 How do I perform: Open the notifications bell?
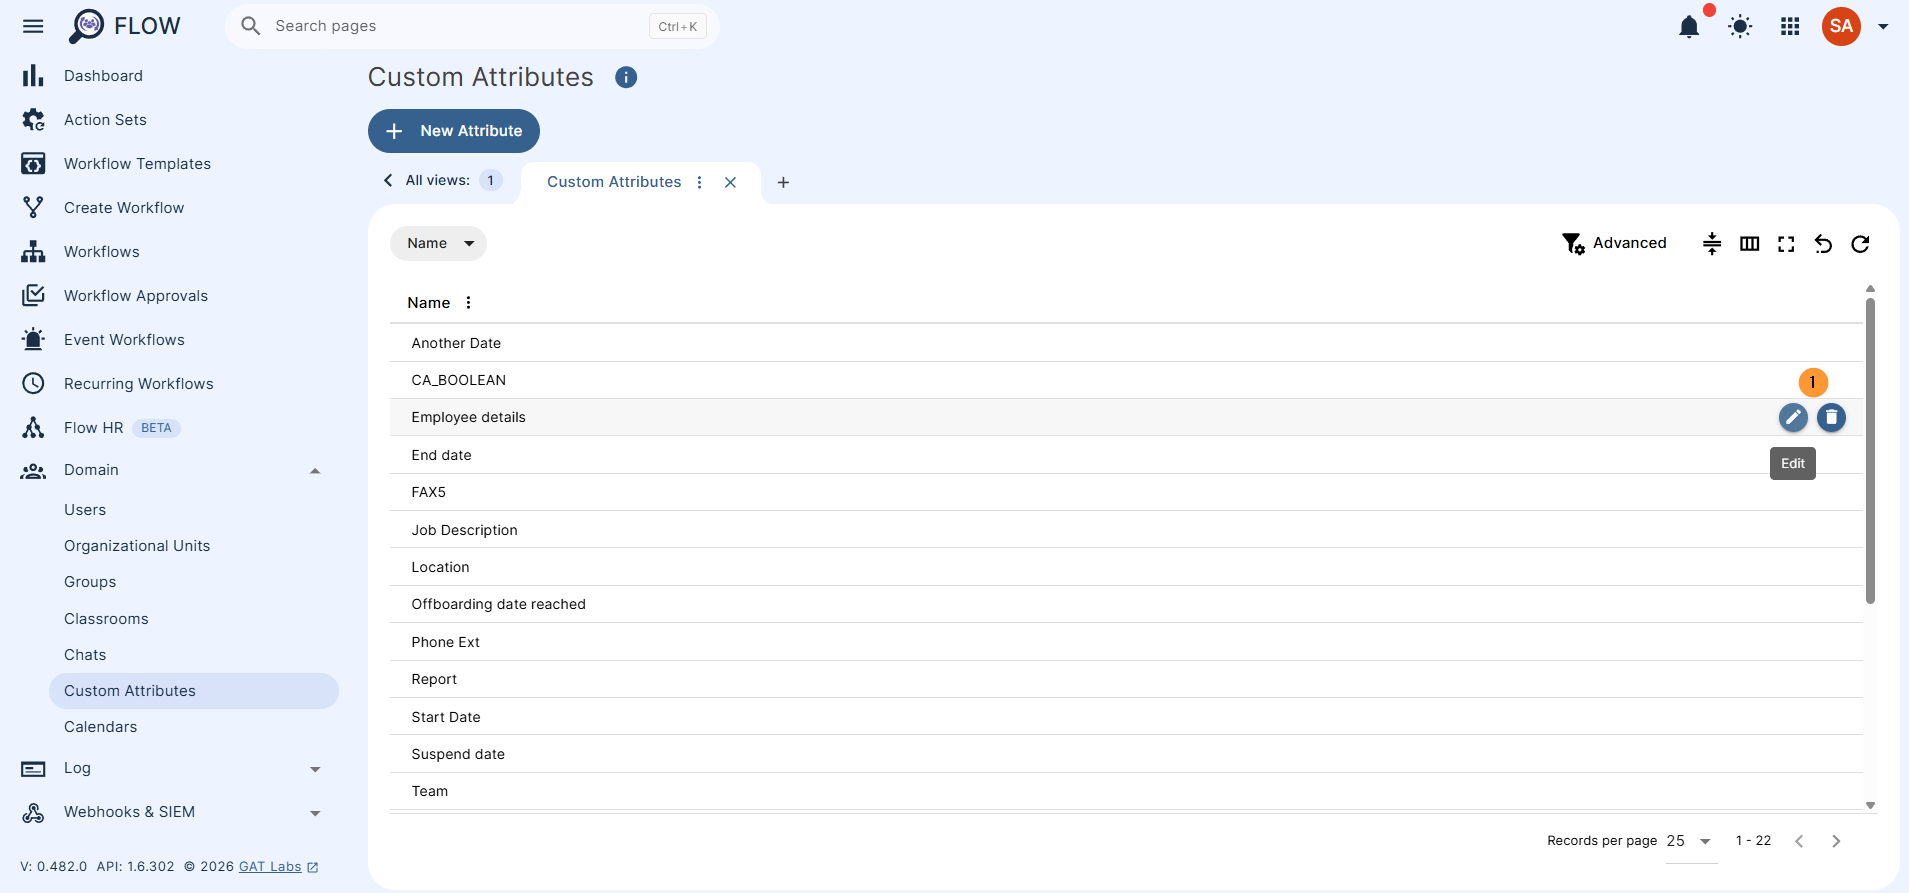tap(1689, 27)
